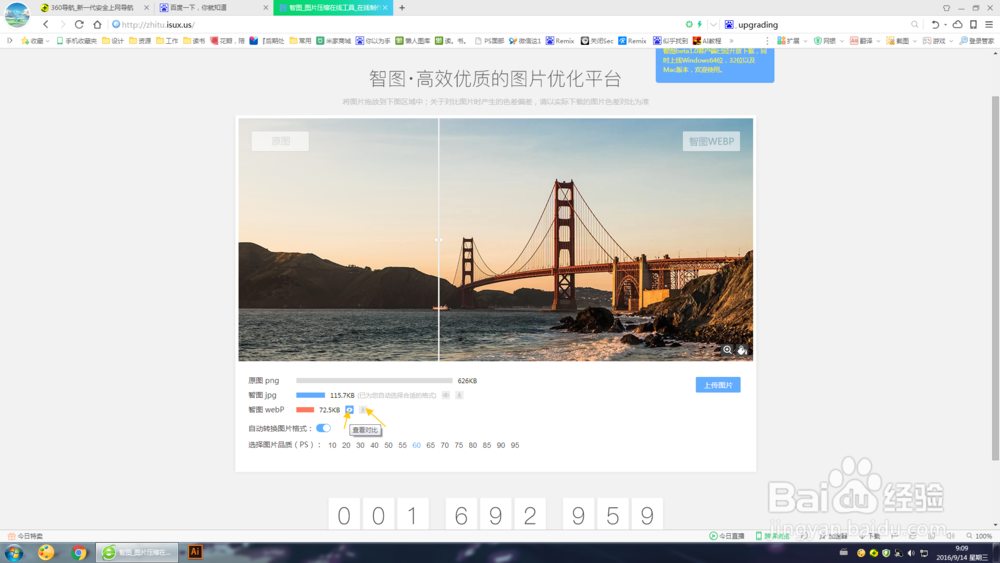Click the comparison divider handle on image

click(x=439, y=240)
